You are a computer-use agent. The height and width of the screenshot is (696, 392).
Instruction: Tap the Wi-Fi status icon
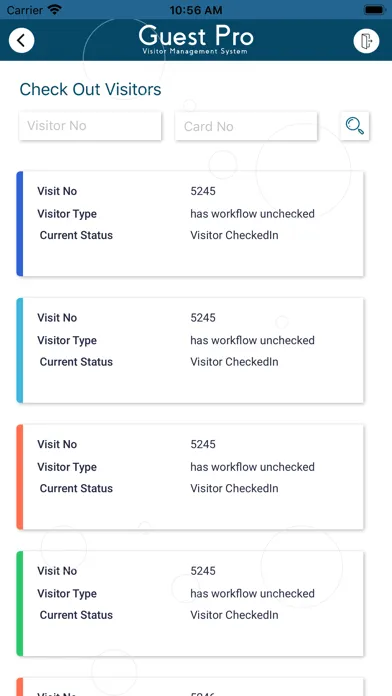[55, 10]
